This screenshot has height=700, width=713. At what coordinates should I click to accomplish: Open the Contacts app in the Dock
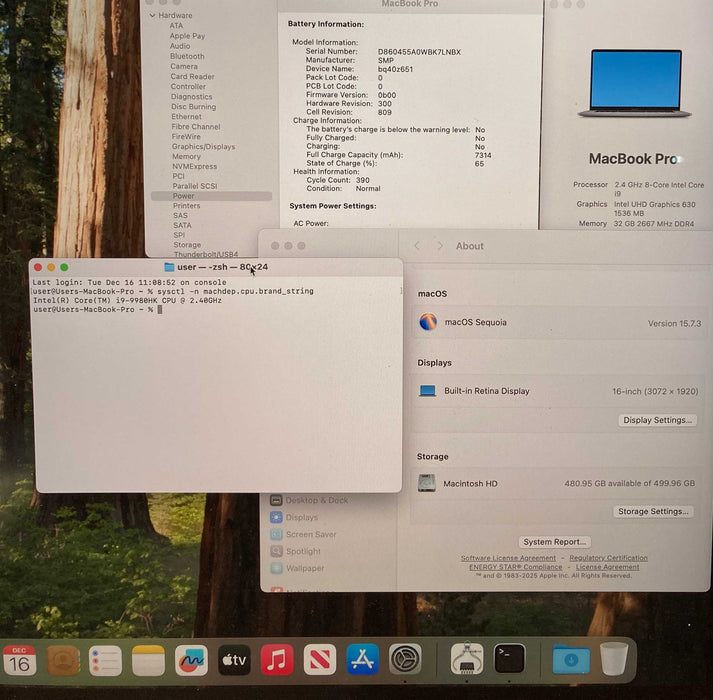tap(63, 660)
